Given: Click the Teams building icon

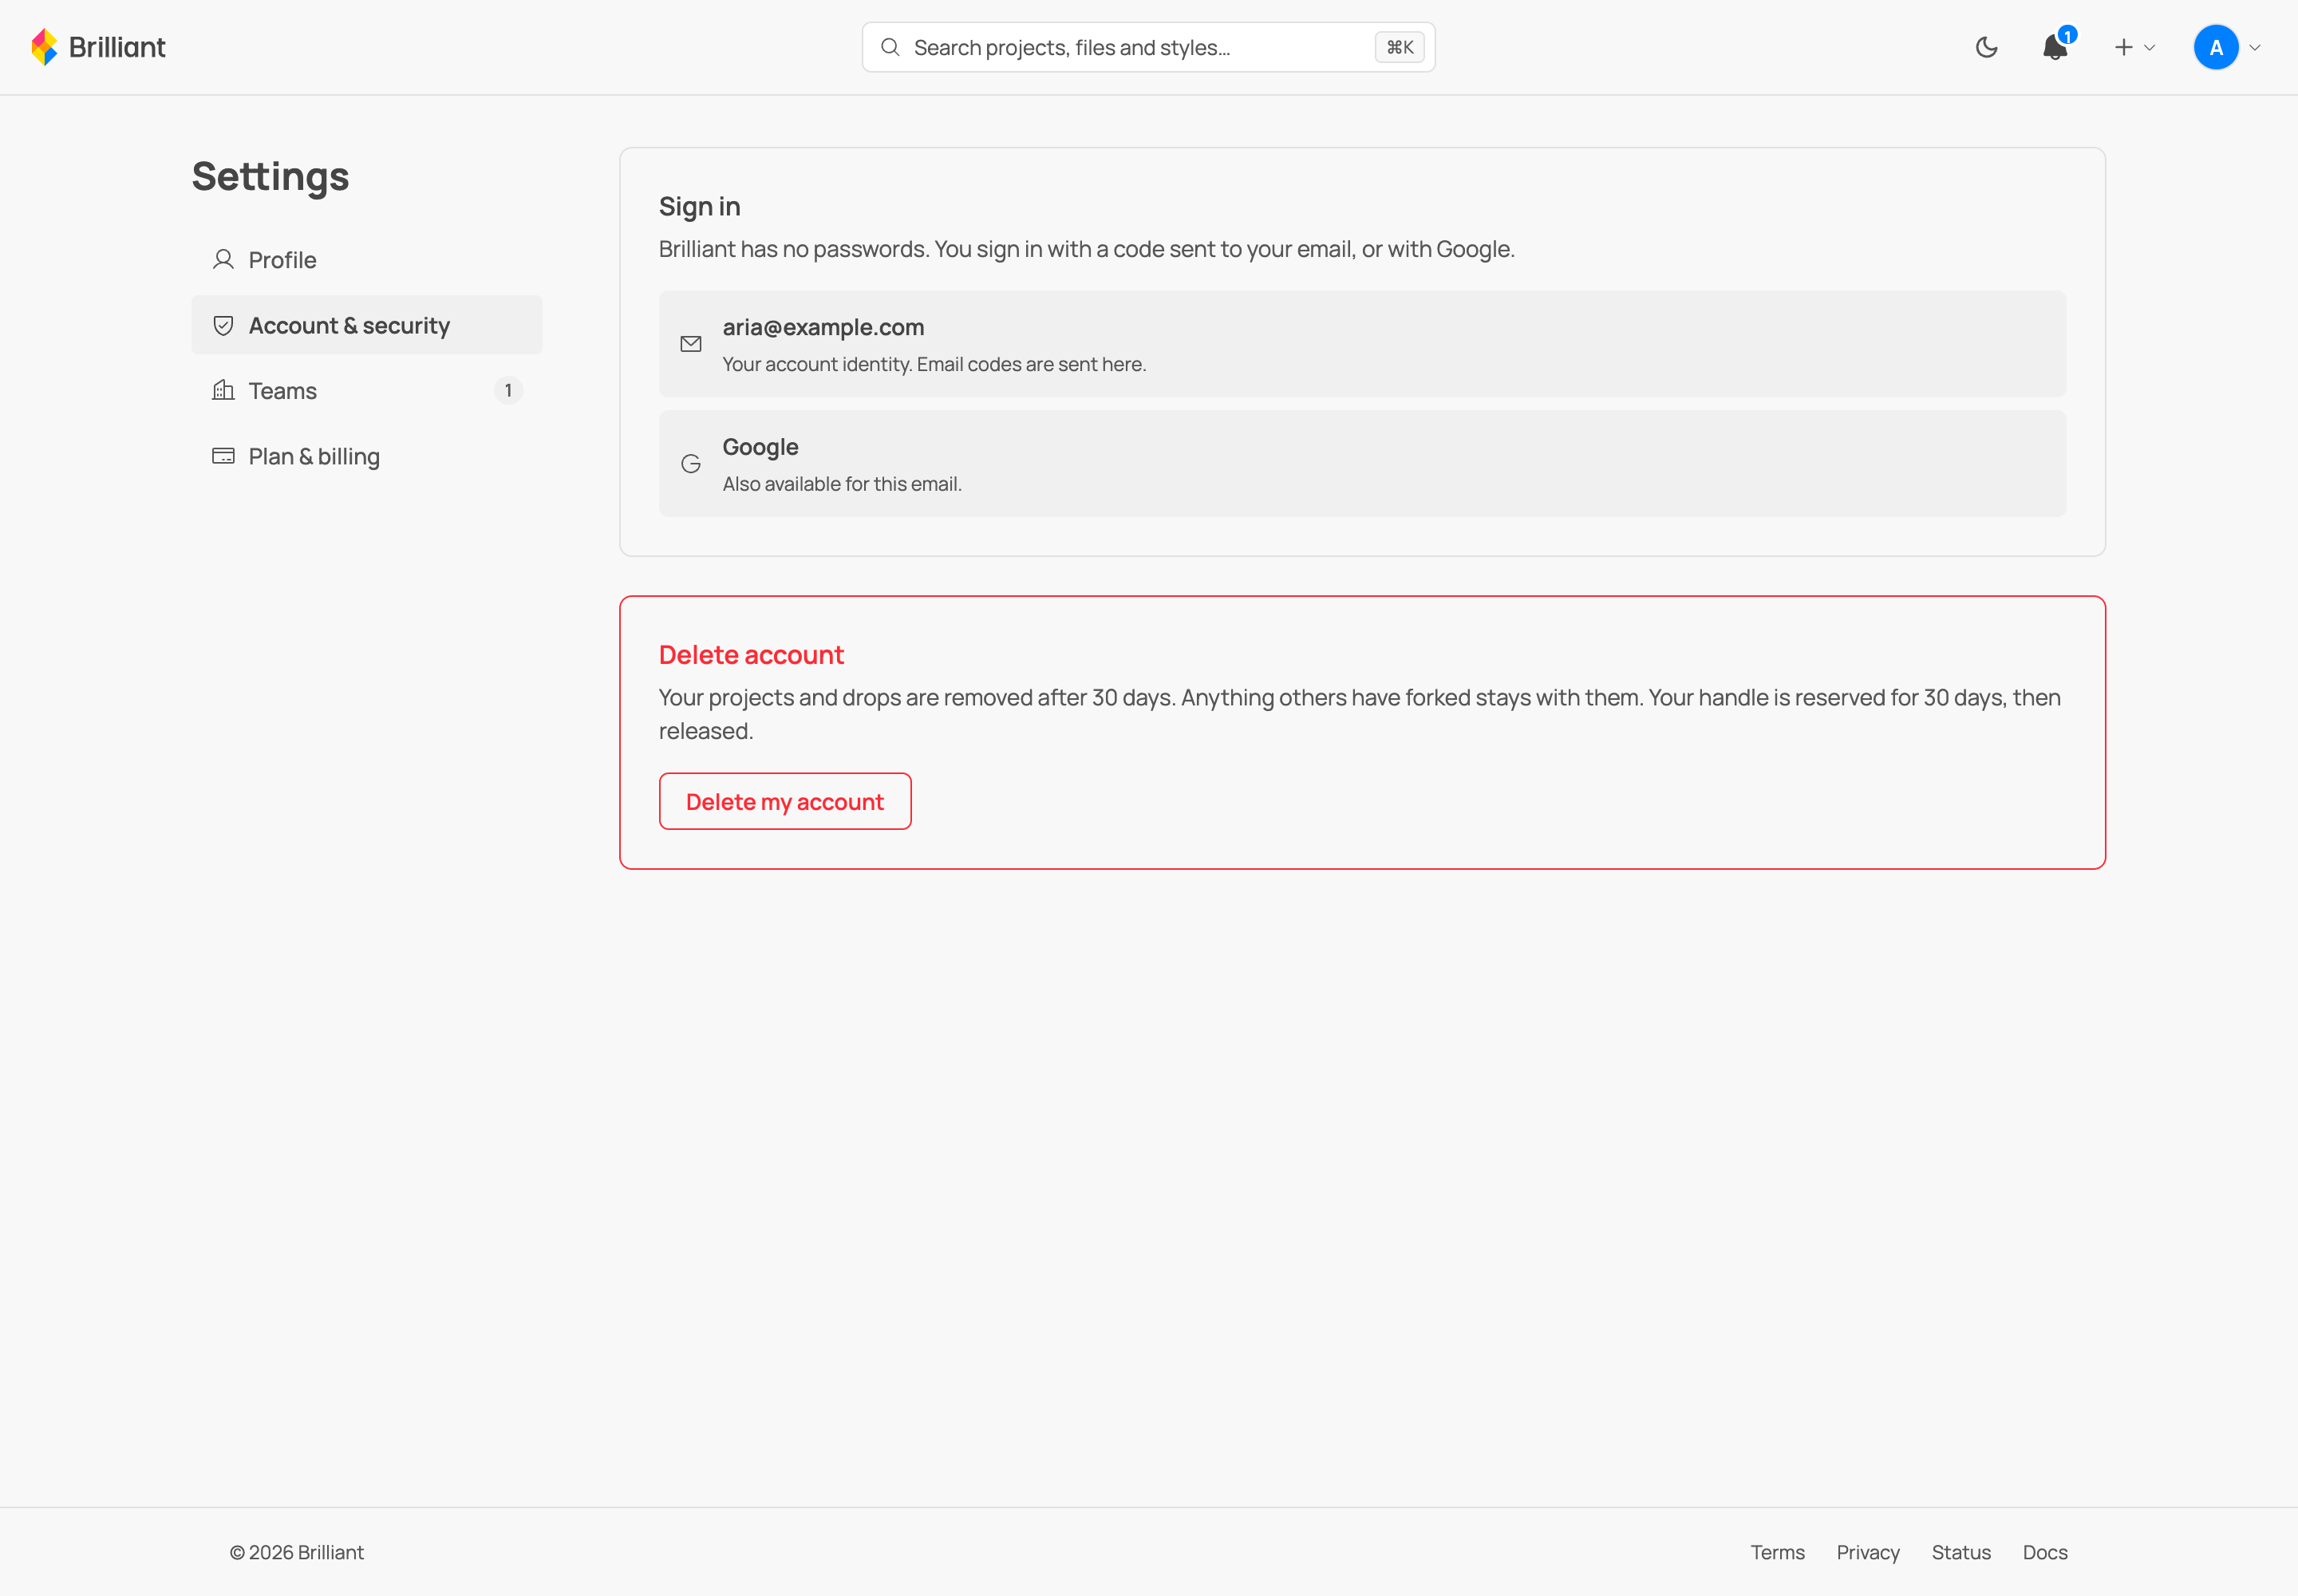Looking at the screenshot, I should pos(223,390).
